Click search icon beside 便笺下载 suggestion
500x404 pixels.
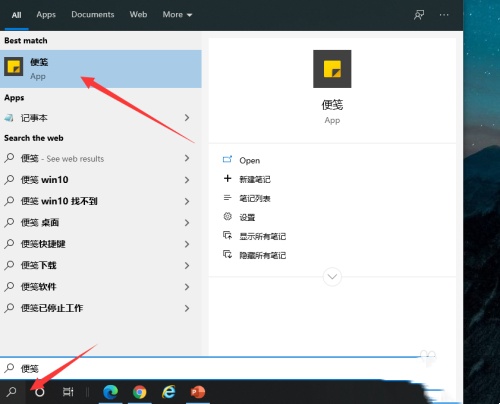click(x=9, y=265)
